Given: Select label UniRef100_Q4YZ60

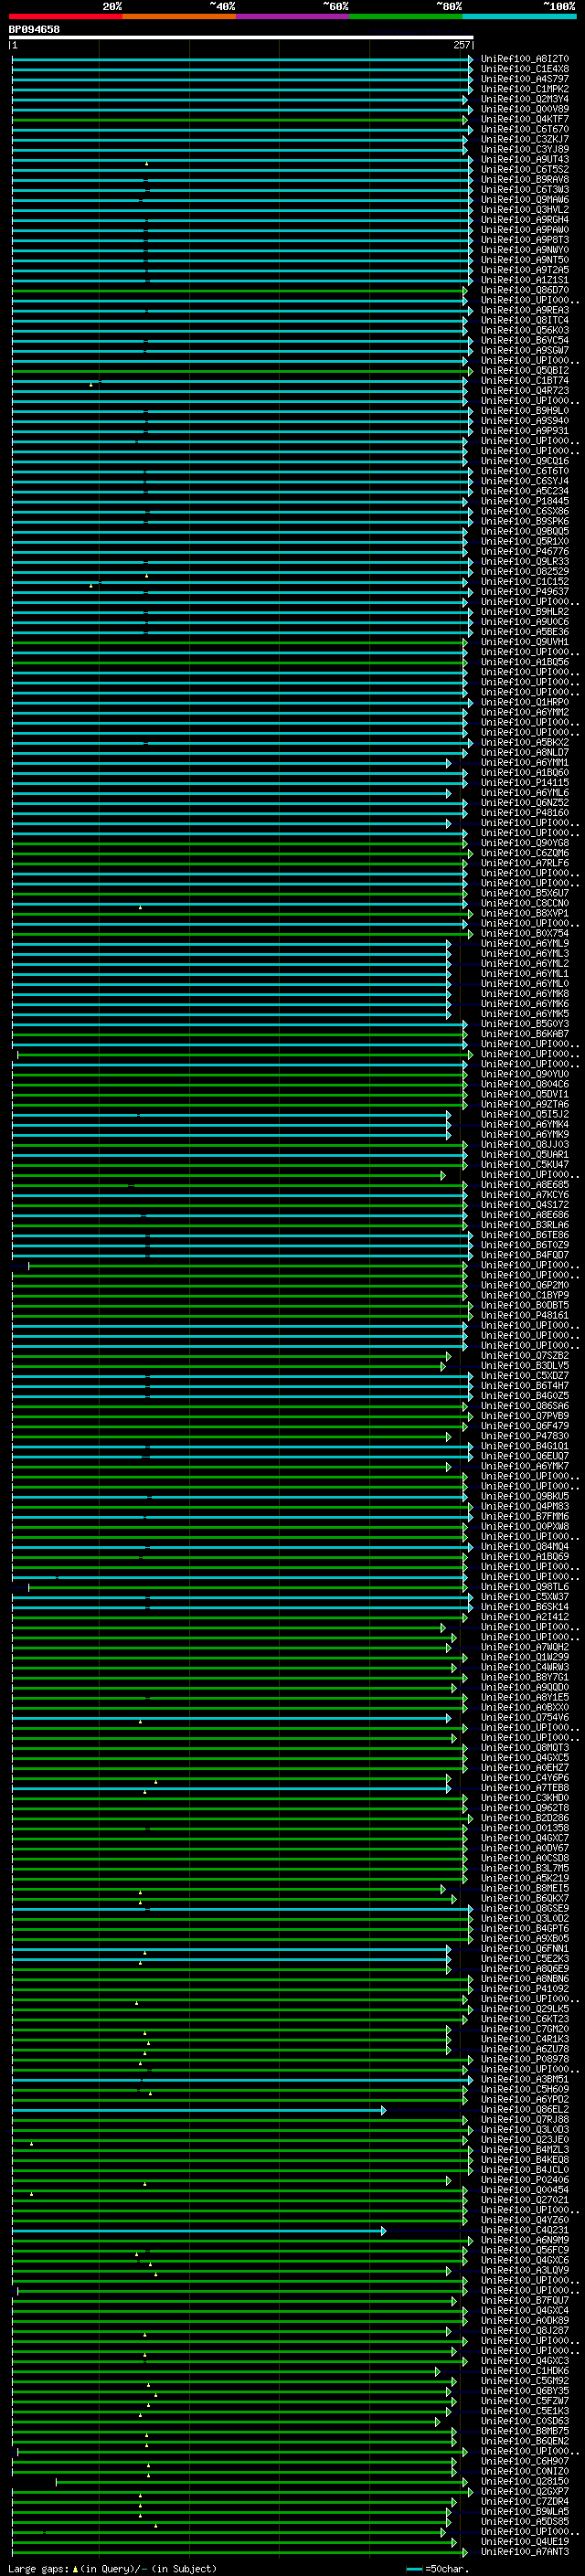Looking at the screenshot, I should 525,2220.
